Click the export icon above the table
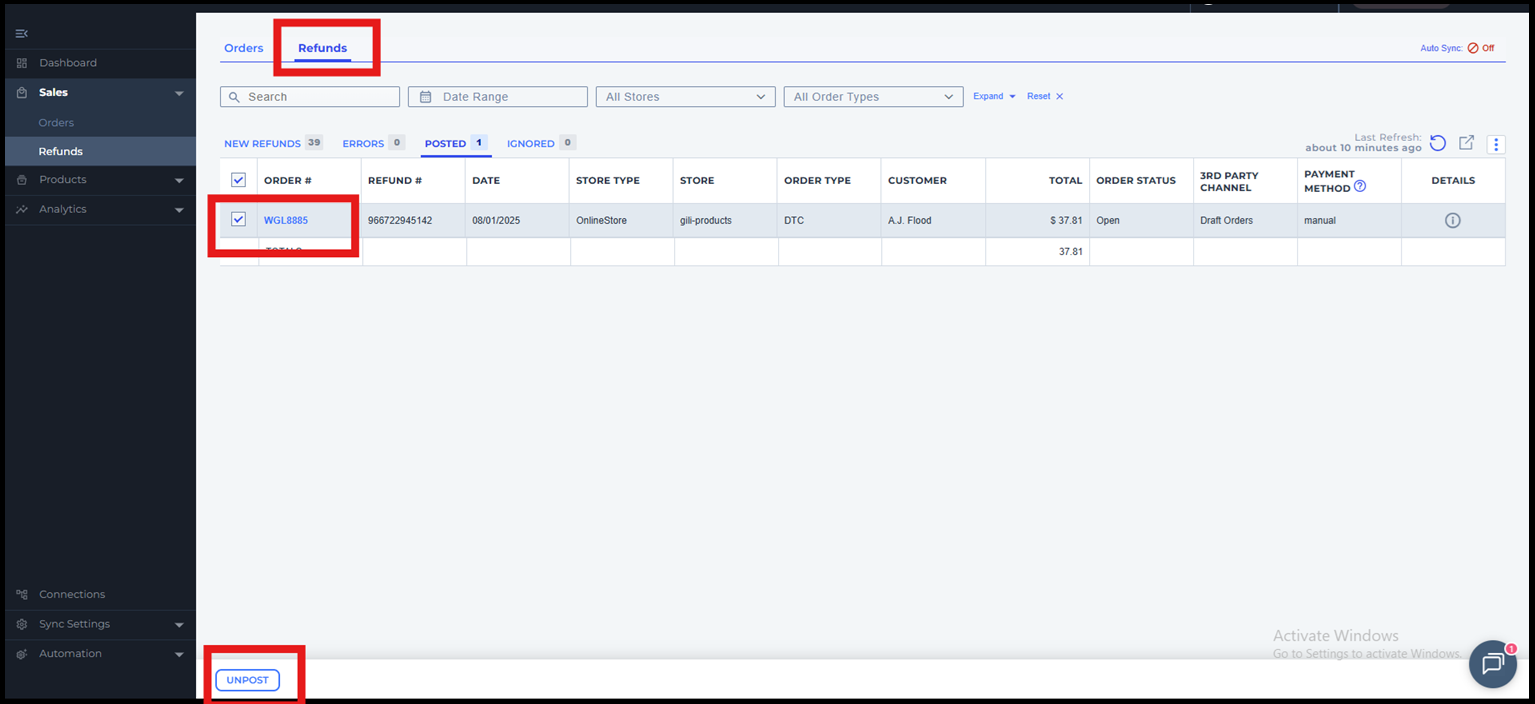 [1466, 143]
